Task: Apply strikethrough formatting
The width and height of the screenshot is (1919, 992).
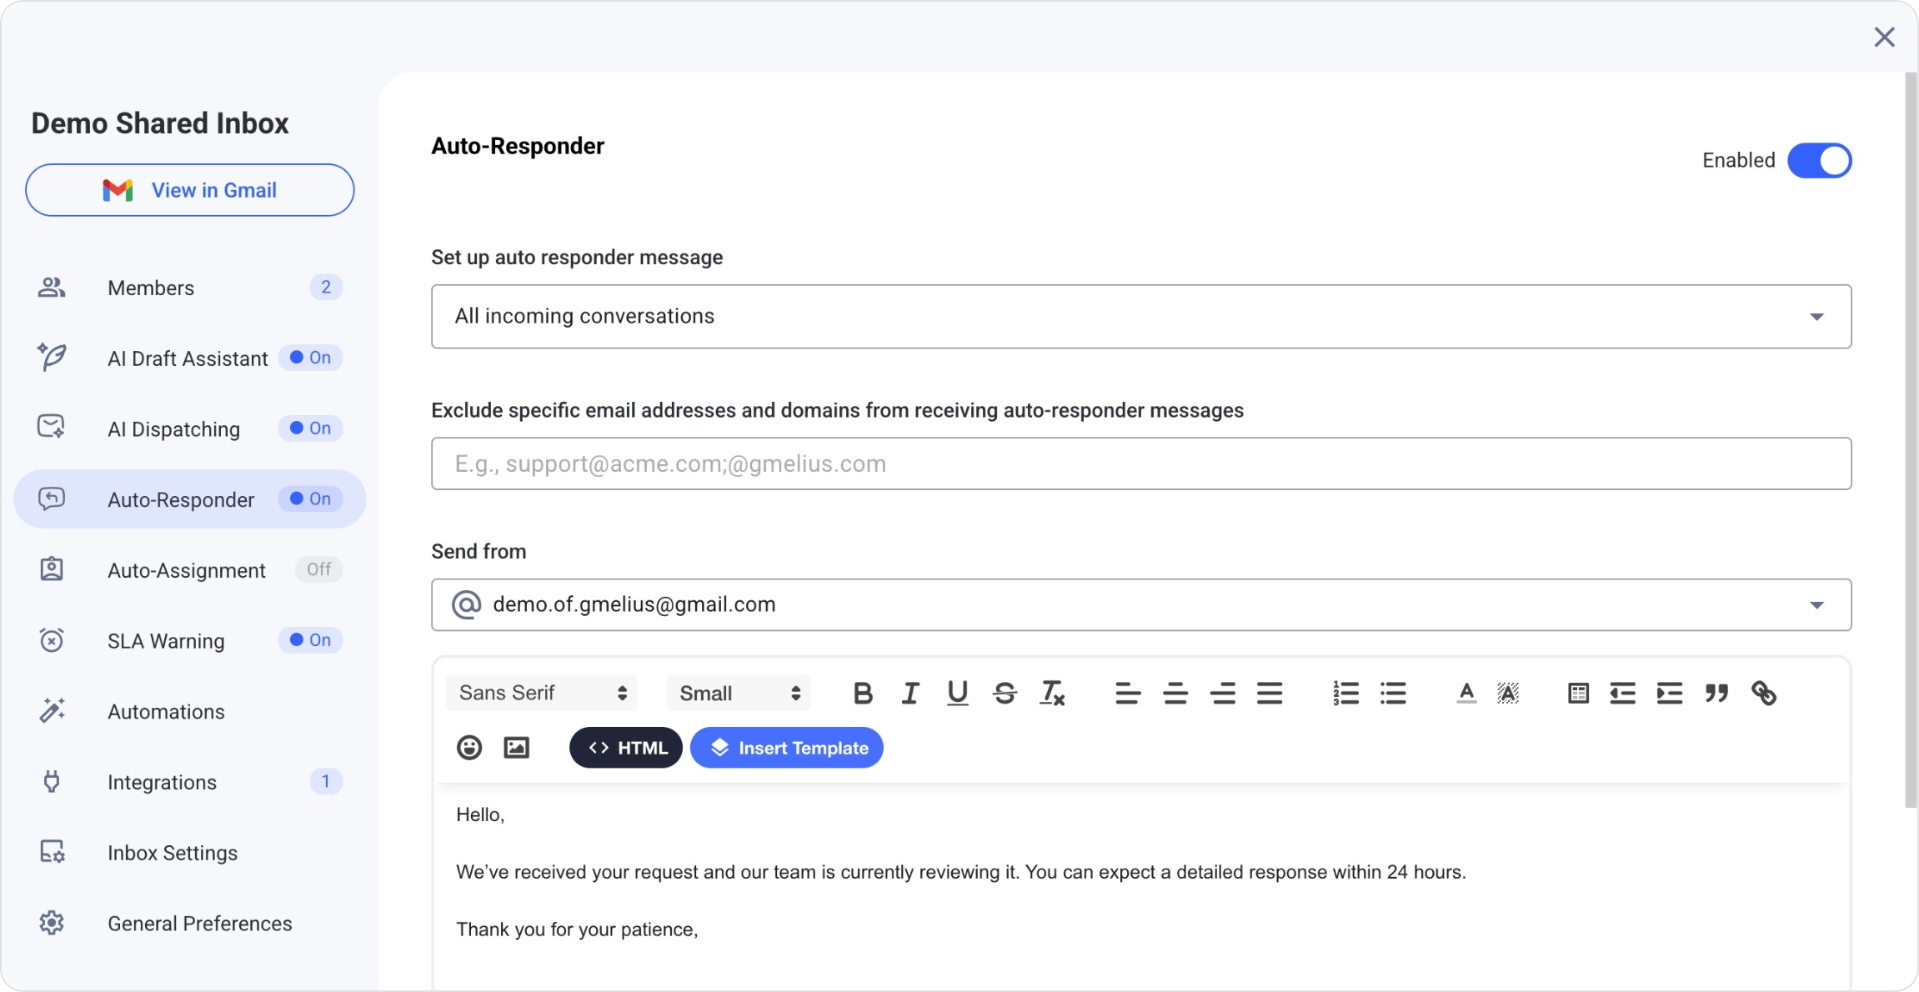Action: (x=1005, y=693)
